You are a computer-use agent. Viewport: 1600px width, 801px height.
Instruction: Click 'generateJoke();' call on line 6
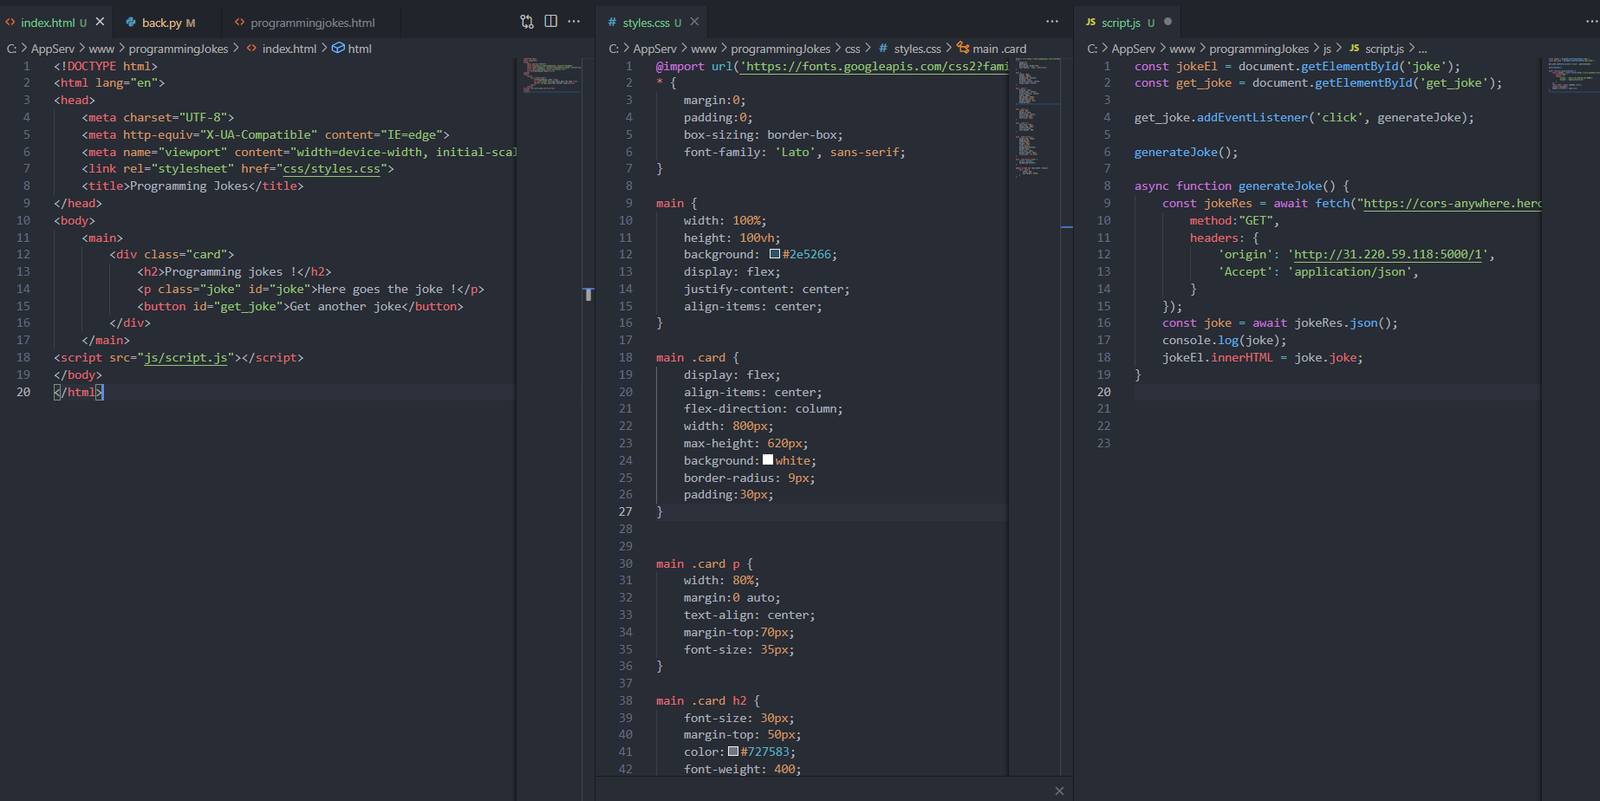tap(1186, 152)
